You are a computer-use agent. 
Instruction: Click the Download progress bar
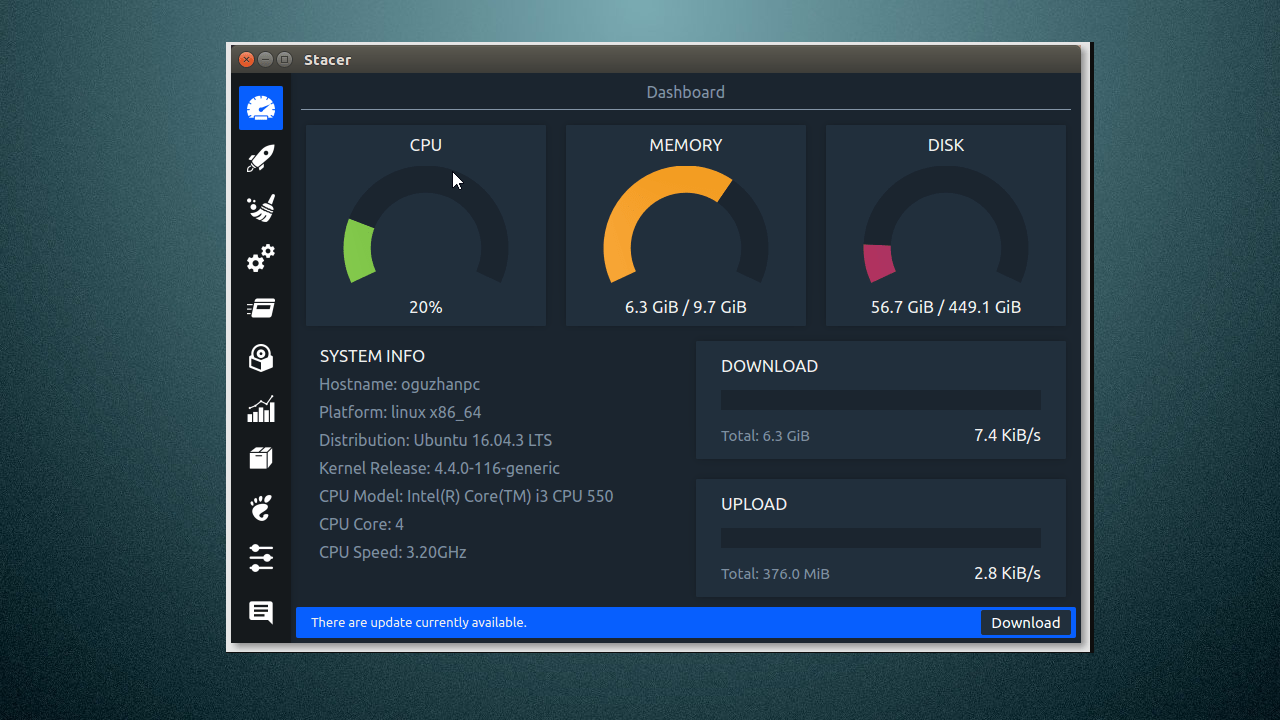click(x=880, y=399)
